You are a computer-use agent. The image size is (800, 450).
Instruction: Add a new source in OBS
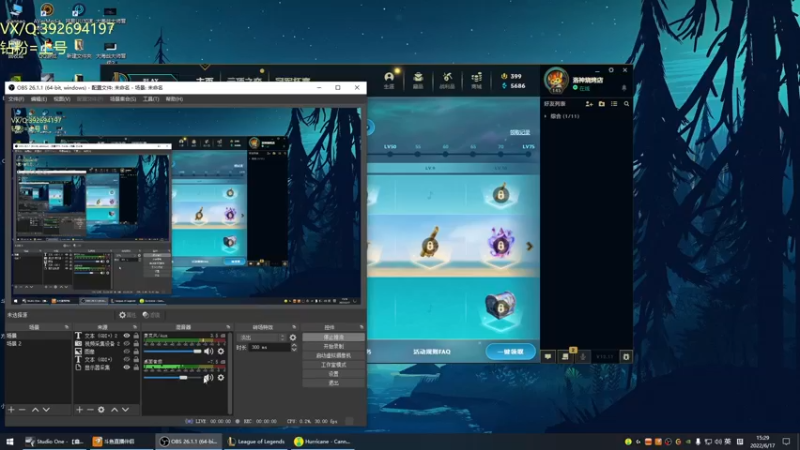click(79, 410)
